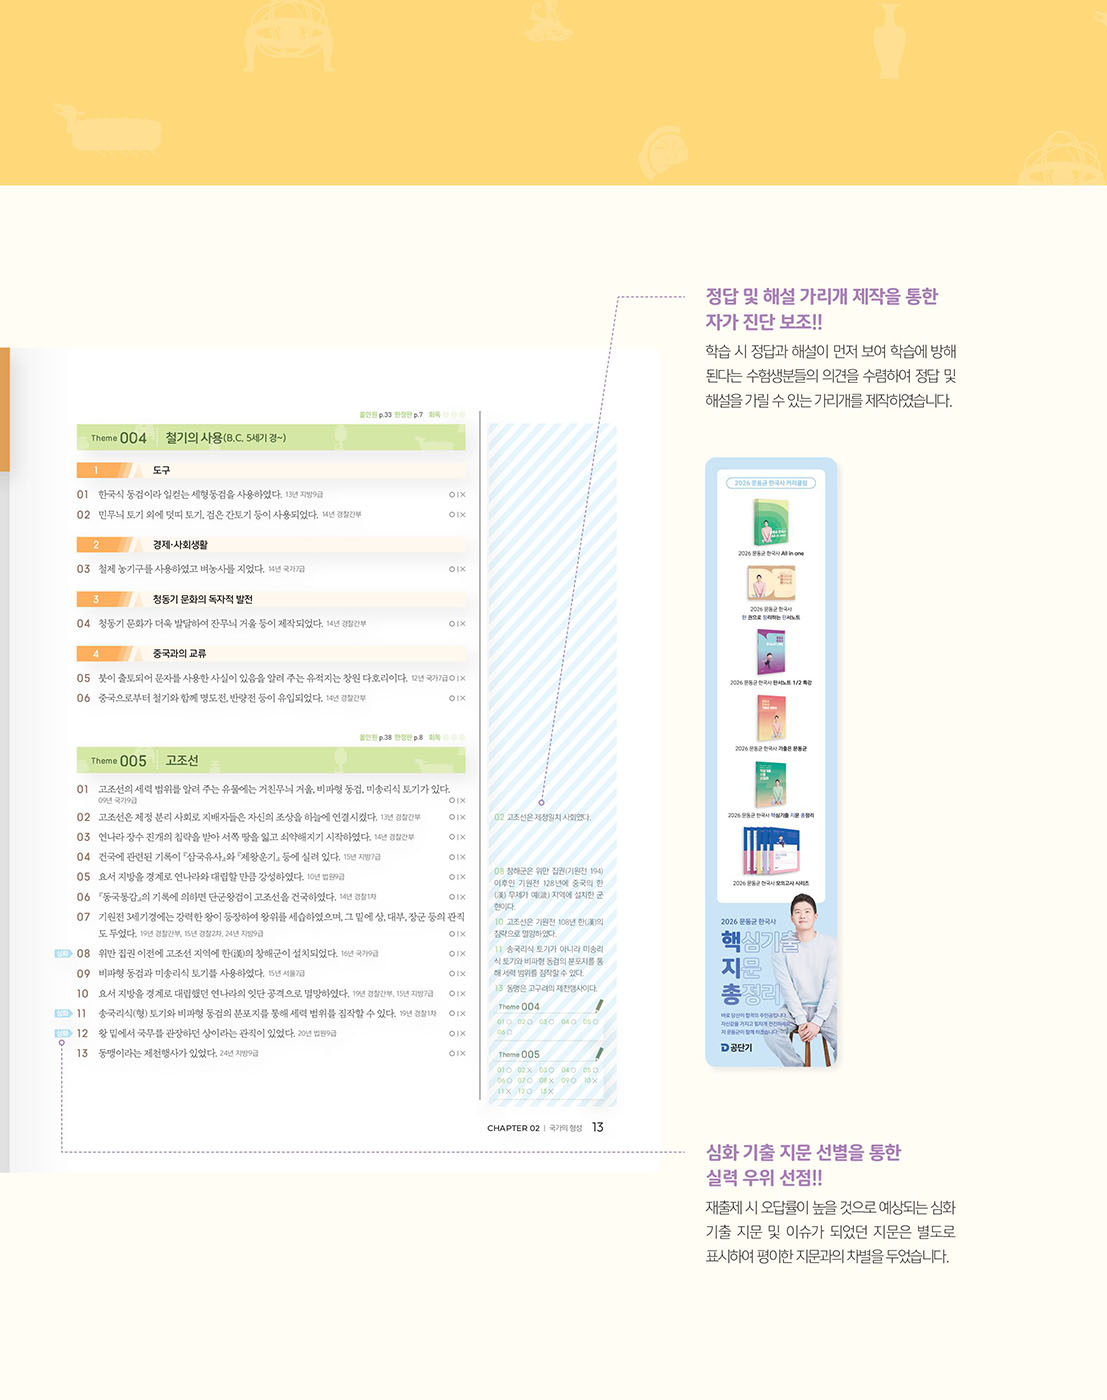The height and width of the screenshot is (1400, 1107).
Task: Select the Theme 005 고조선 header
Action: [x=270, y=760]
